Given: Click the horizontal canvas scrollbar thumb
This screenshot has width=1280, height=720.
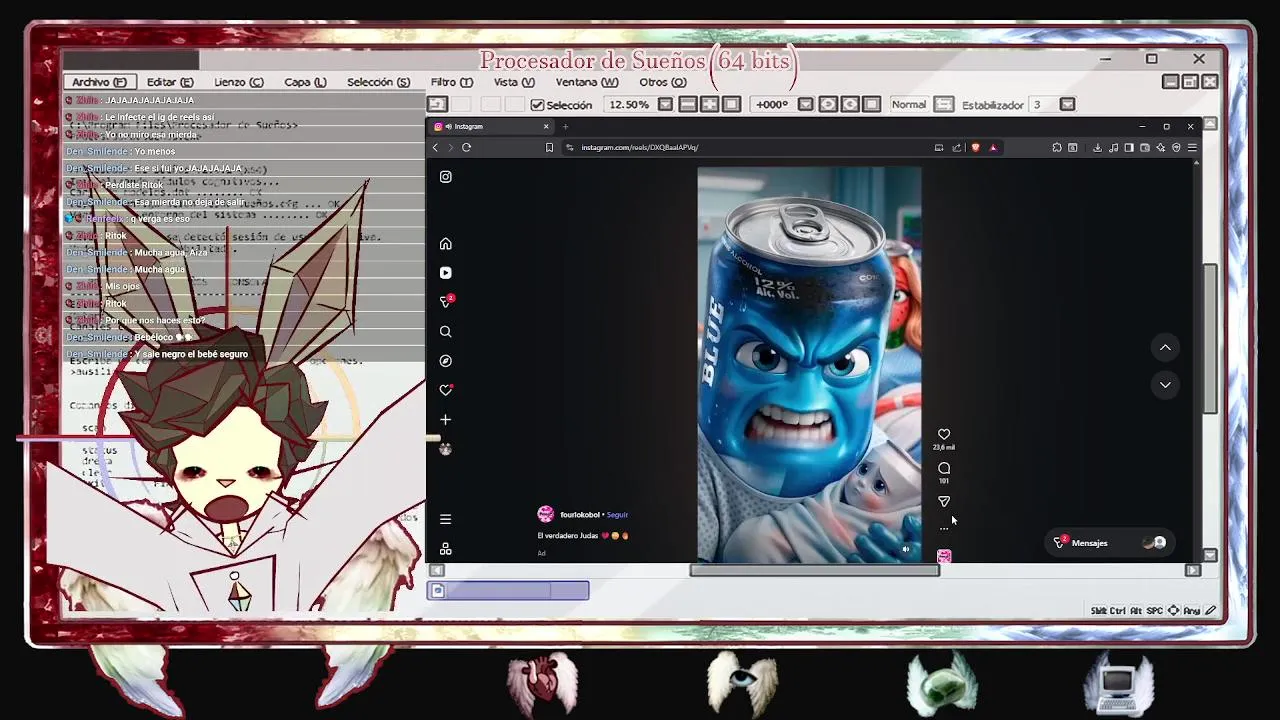Looking at the screenshot, I should tap(815, 570).
